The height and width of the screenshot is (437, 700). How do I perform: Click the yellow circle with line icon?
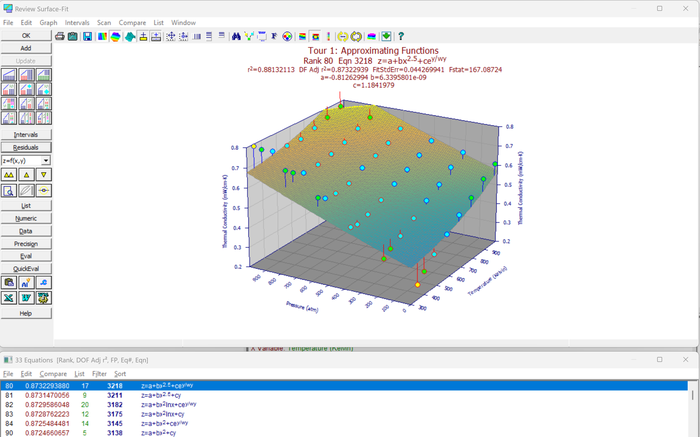[x=44, y=191]
